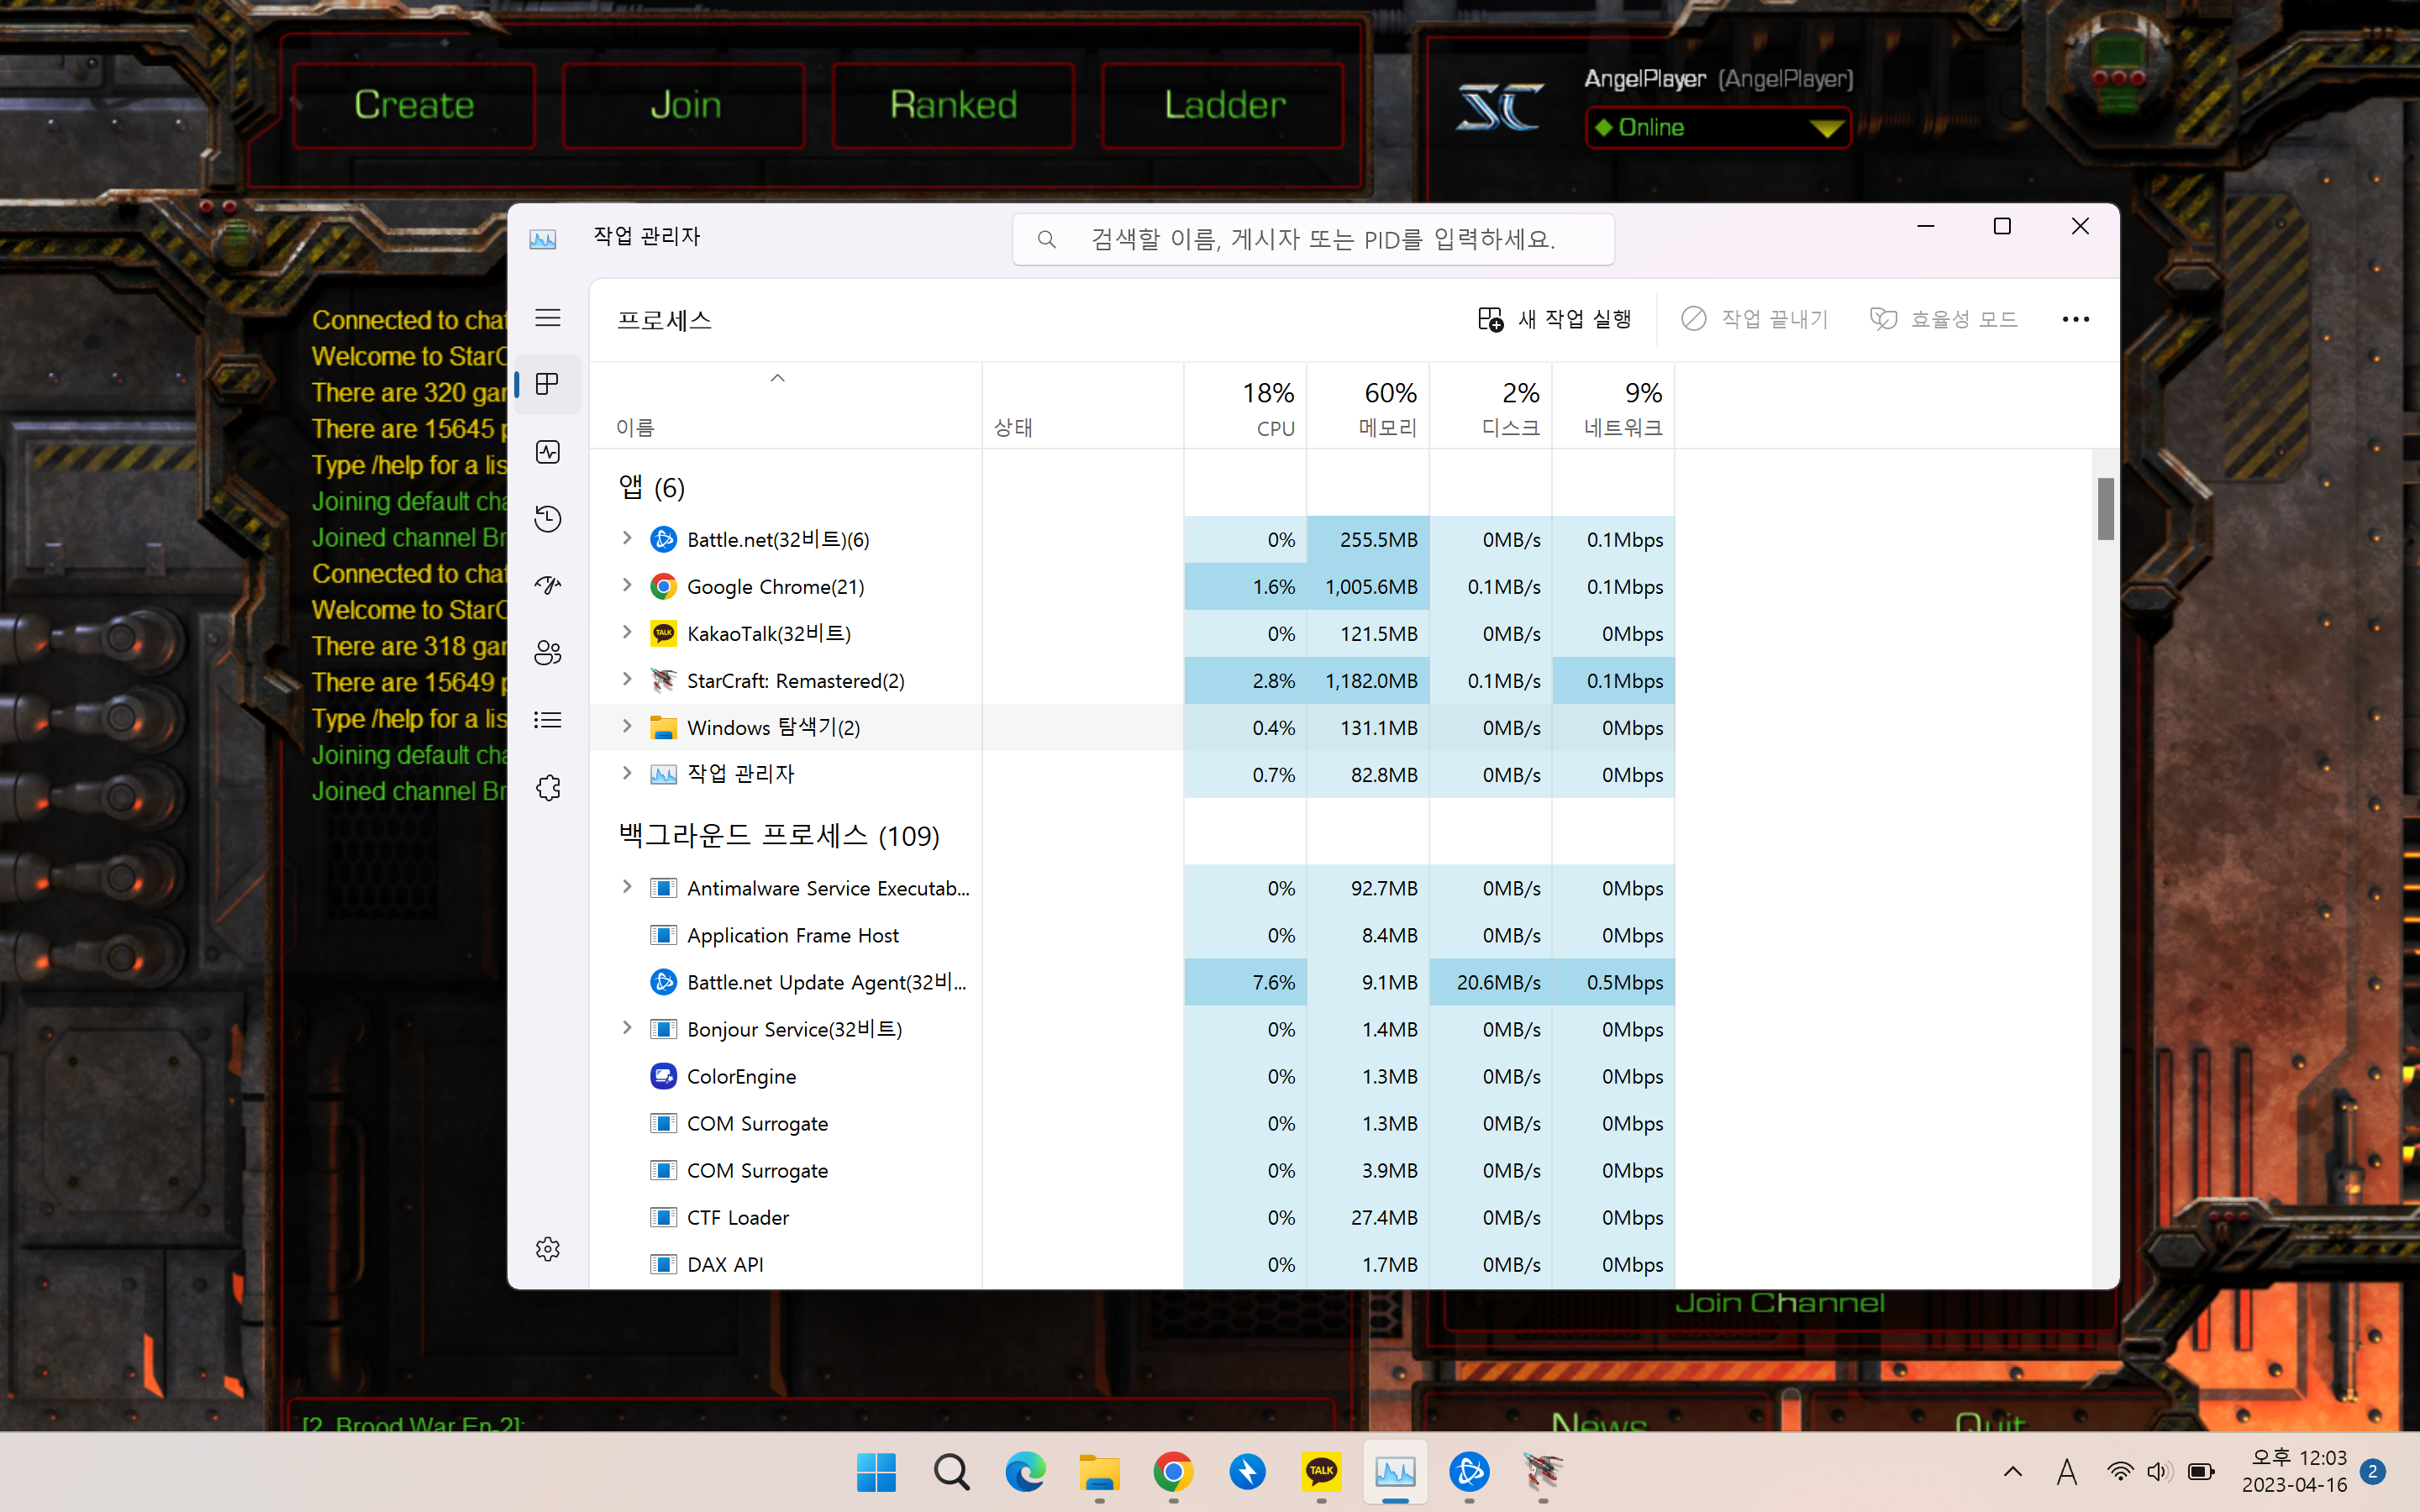Expand the Google Chrome process group

click(x=627, y=586)
